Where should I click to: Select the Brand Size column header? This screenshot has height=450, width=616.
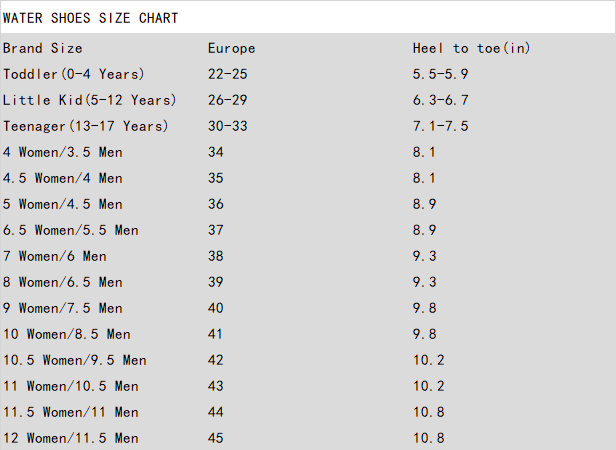coord(43,48)
